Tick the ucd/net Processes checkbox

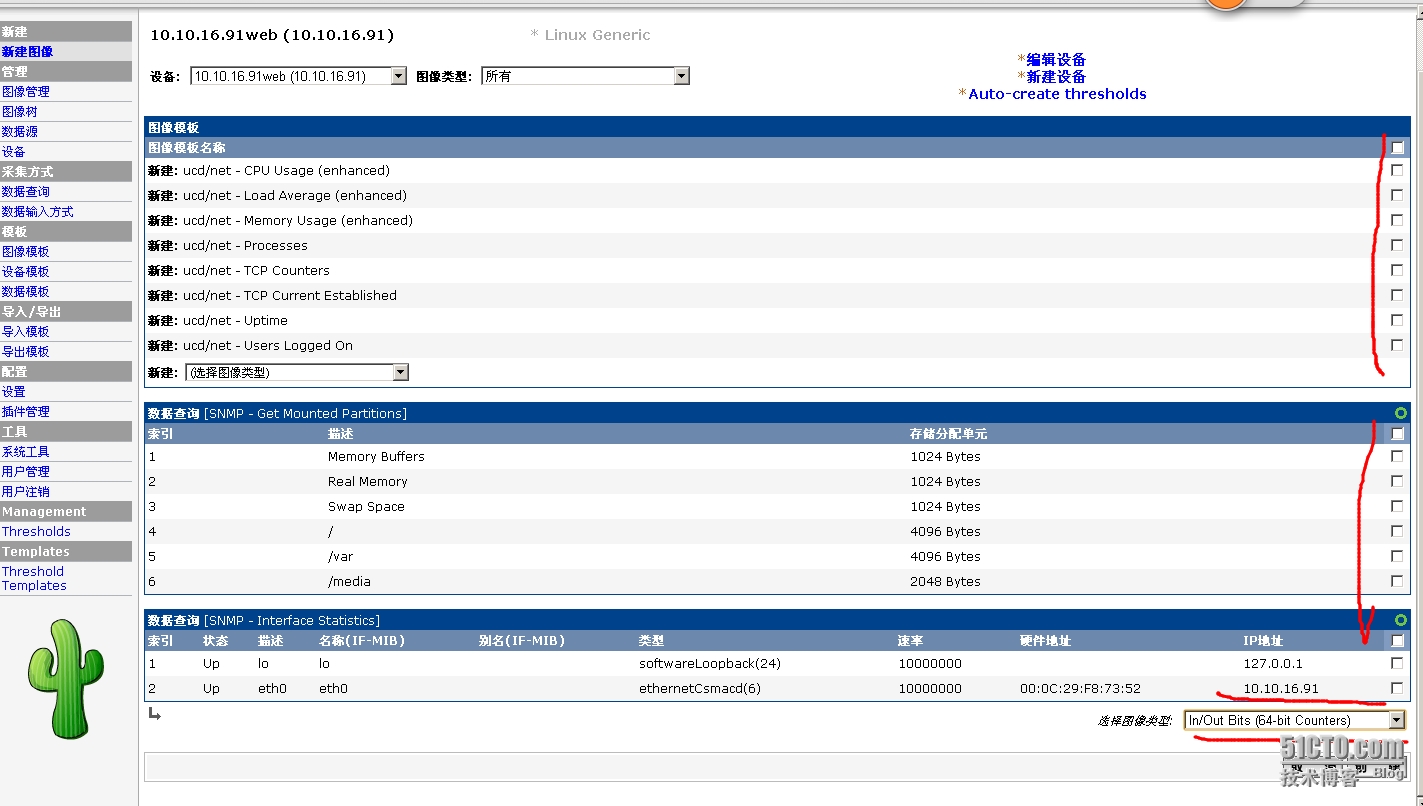coord(1397,245)
